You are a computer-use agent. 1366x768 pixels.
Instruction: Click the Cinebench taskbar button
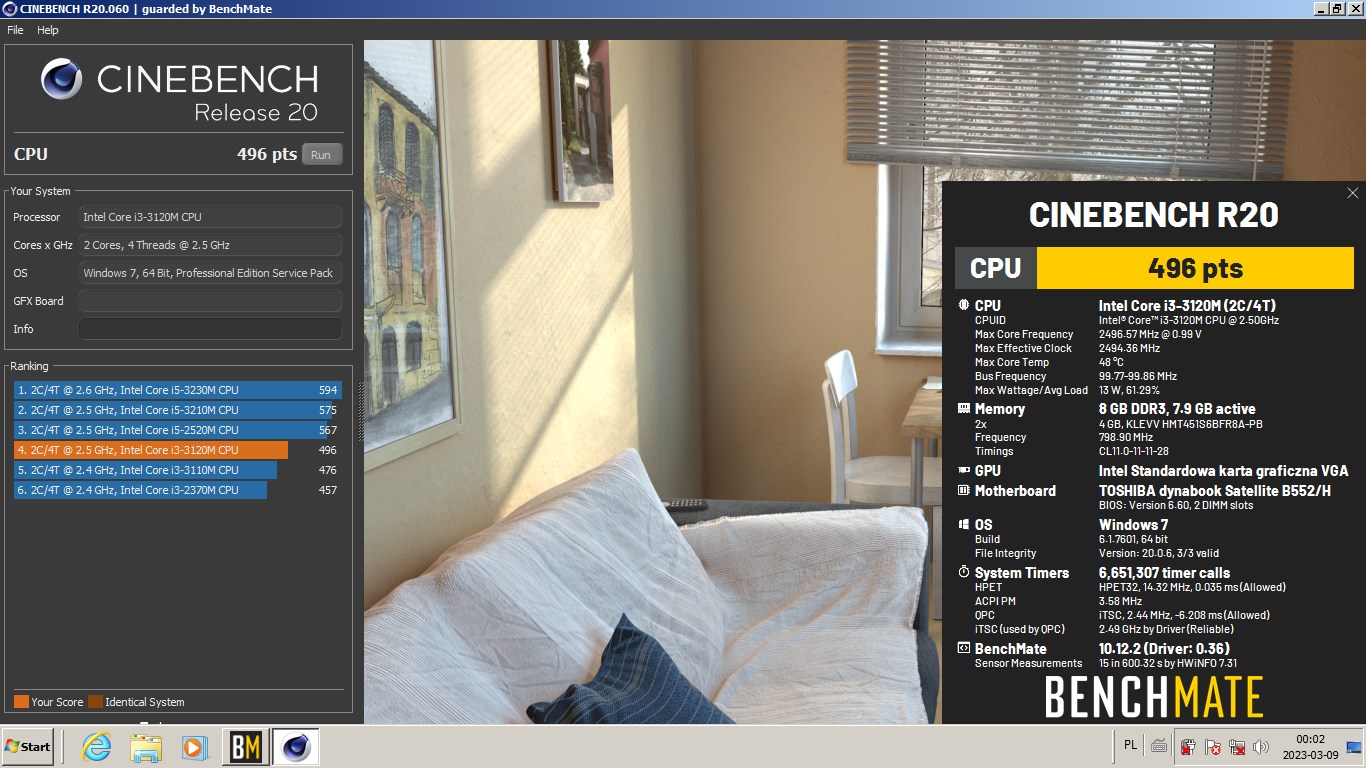pyautogui.click(x=296, y=747)
